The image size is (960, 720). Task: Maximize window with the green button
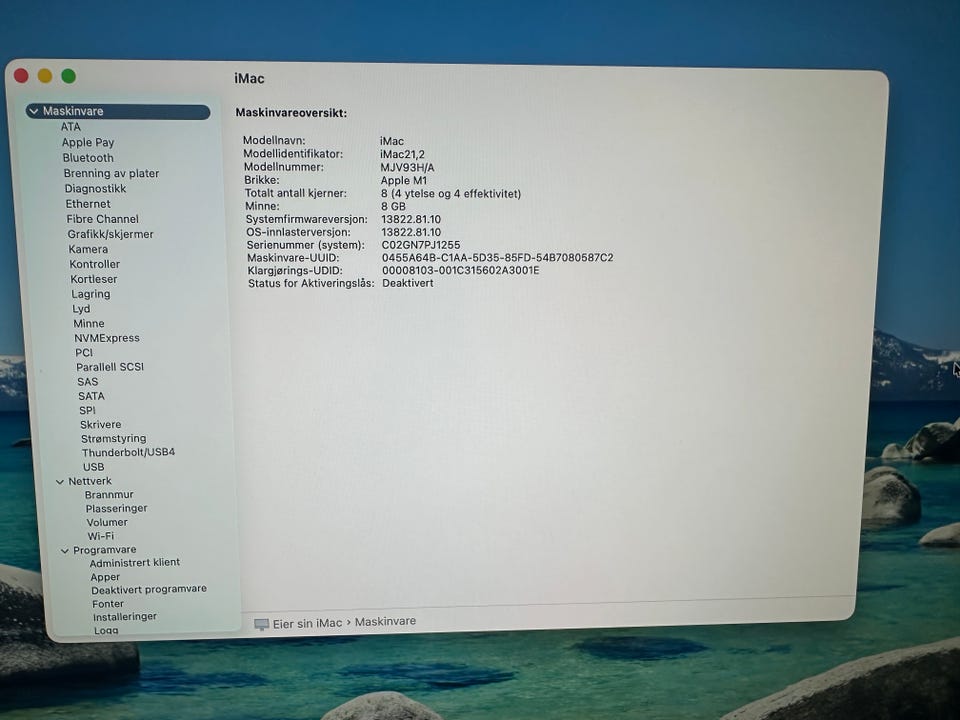pyautogui.click(x=69, y=76)
